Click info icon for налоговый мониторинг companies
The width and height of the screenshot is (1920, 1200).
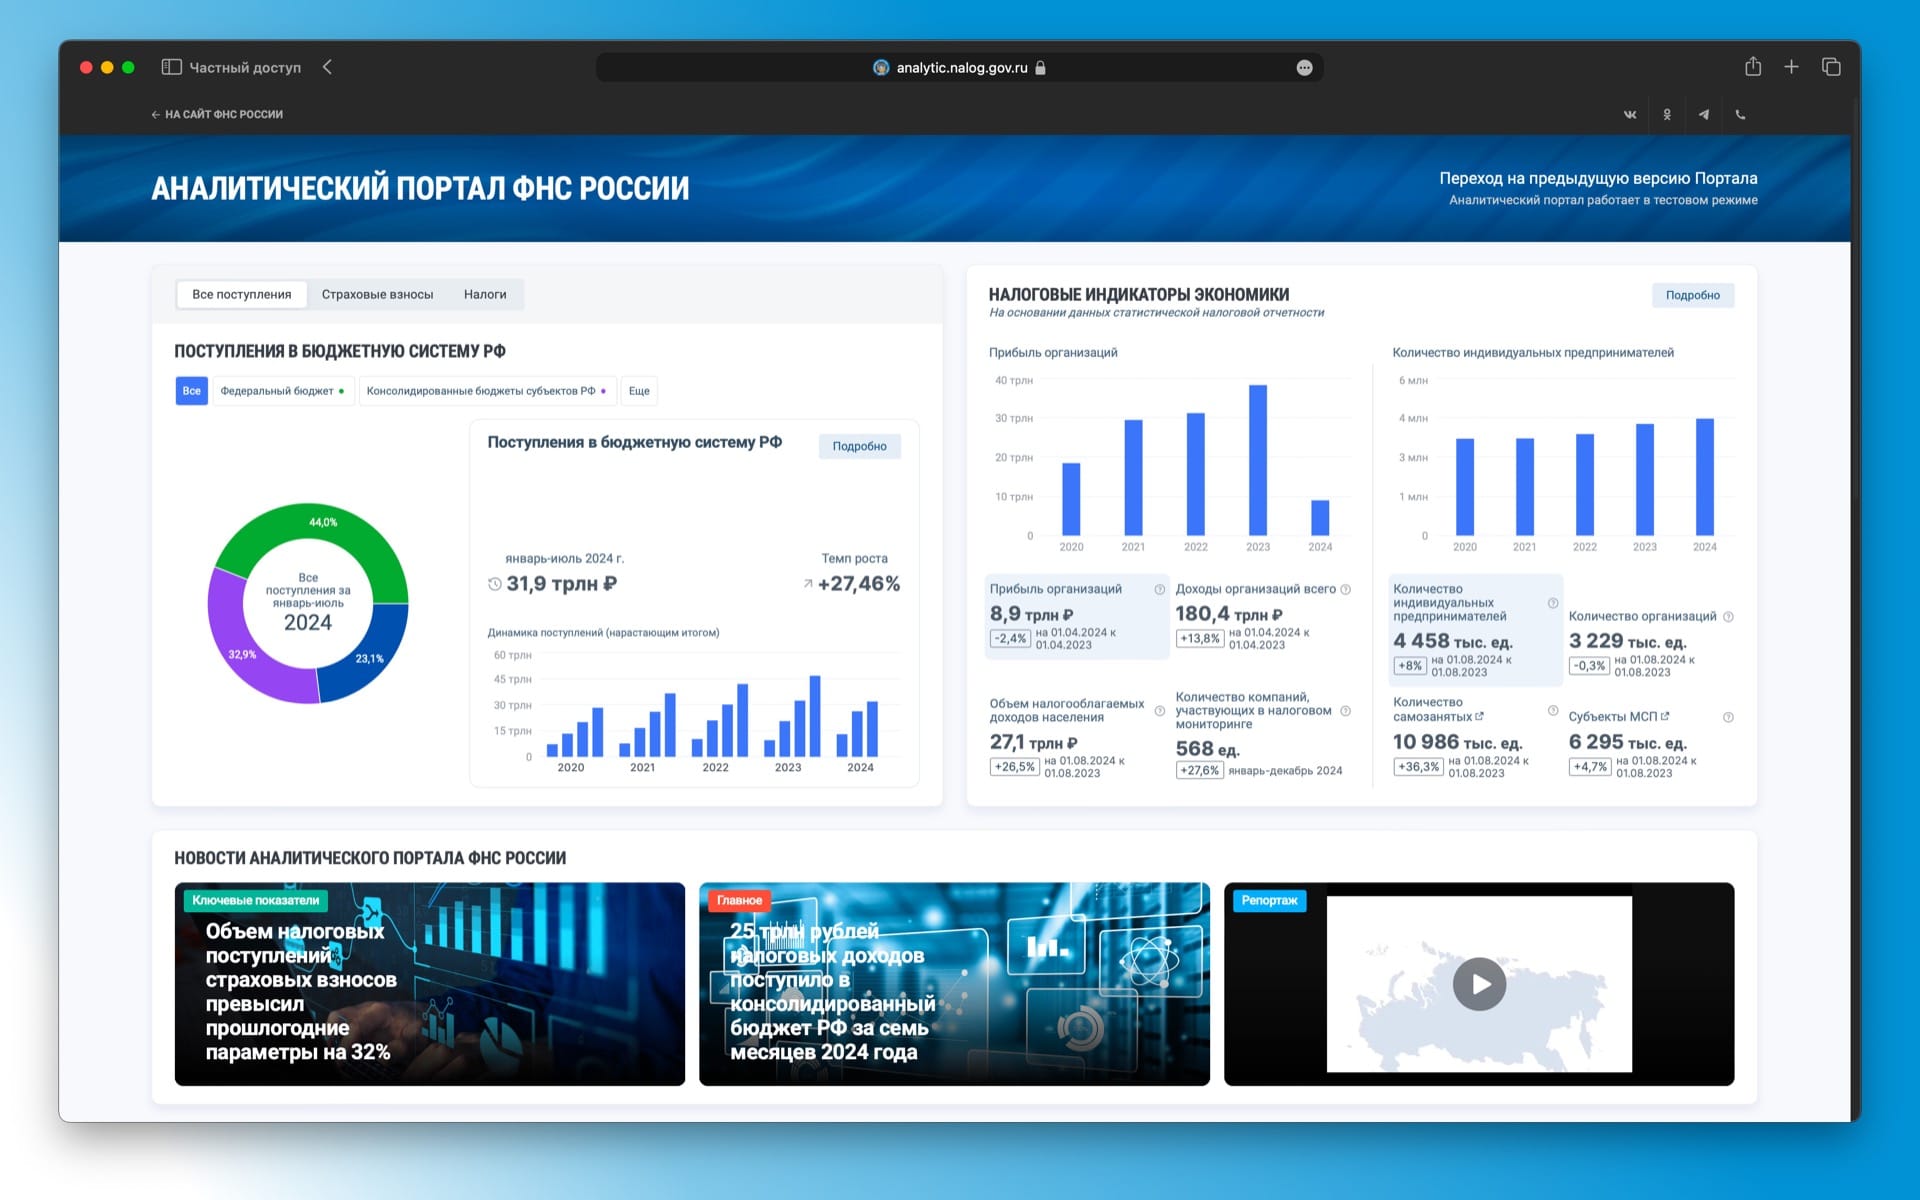(1345, 711)
